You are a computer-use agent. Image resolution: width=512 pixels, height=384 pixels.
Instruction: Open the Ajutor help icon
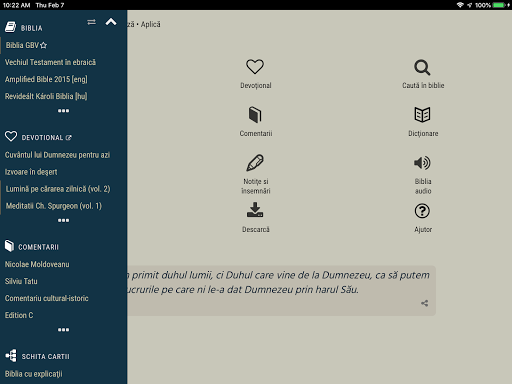point(422,211)
